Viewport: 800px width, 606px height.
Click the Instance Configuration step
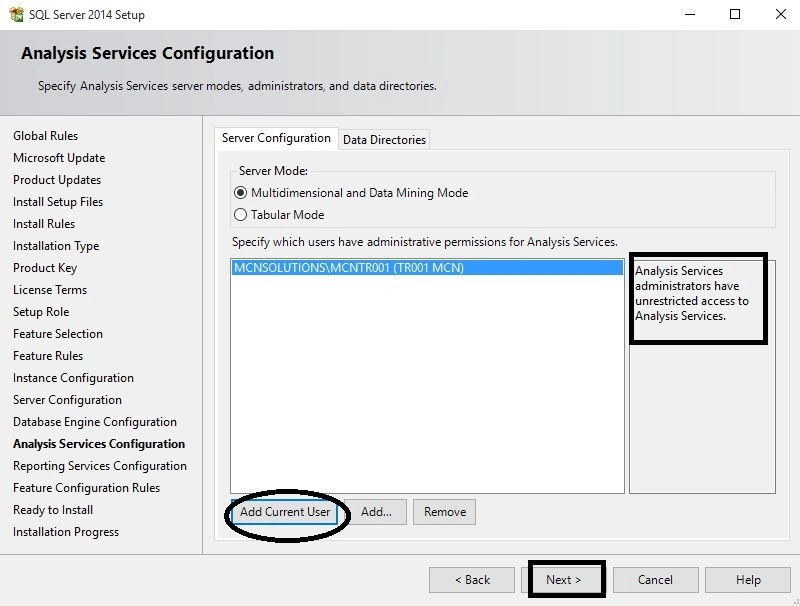click(x=73, y=377)
